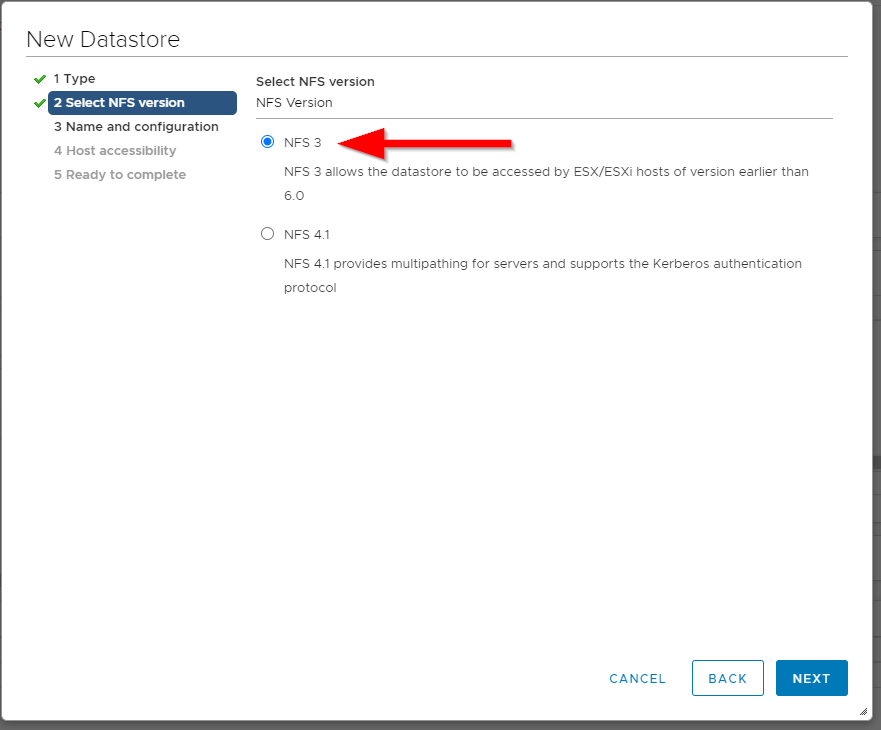Click the green checkmark beside step 2
The image size is (881, 730).
tap(39, 103)
